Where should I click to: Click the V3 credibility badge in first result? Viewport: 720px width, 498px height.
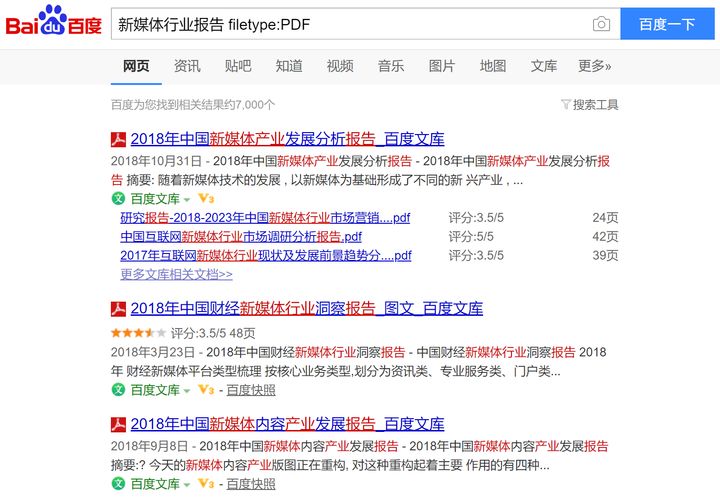(206, 198)
